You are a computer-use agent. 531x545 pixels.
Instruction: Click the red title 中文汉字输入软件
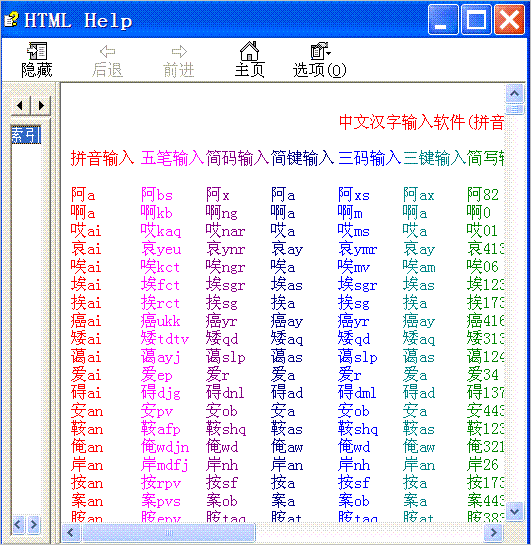pyautogui.click(x=402, y=122)
